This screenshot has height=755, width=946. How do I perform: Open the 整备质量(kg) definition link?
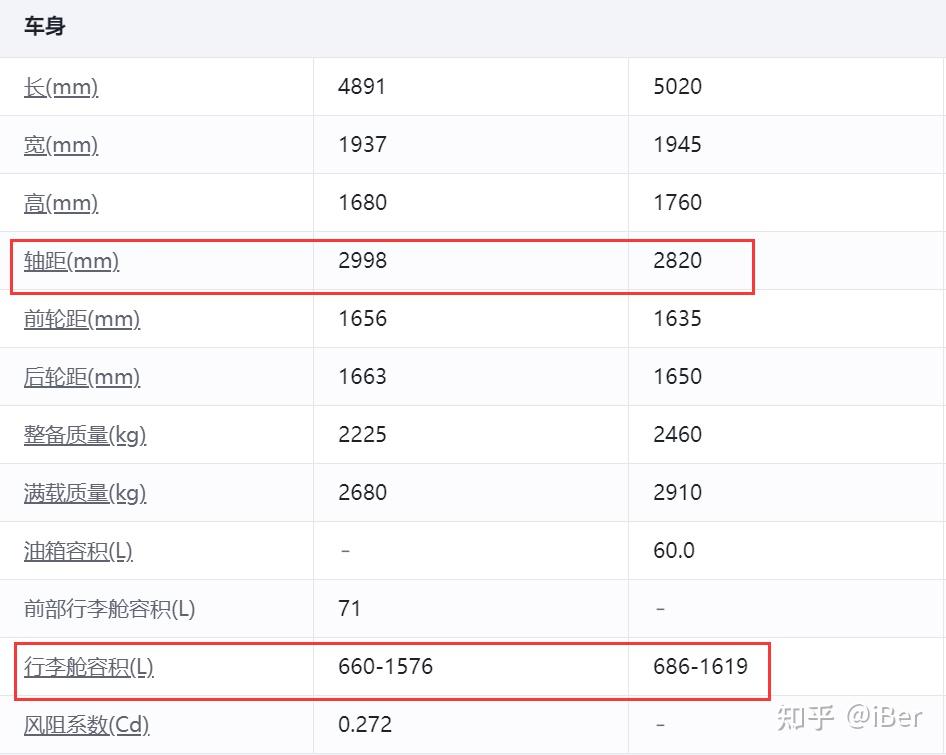tap(85, 435)
